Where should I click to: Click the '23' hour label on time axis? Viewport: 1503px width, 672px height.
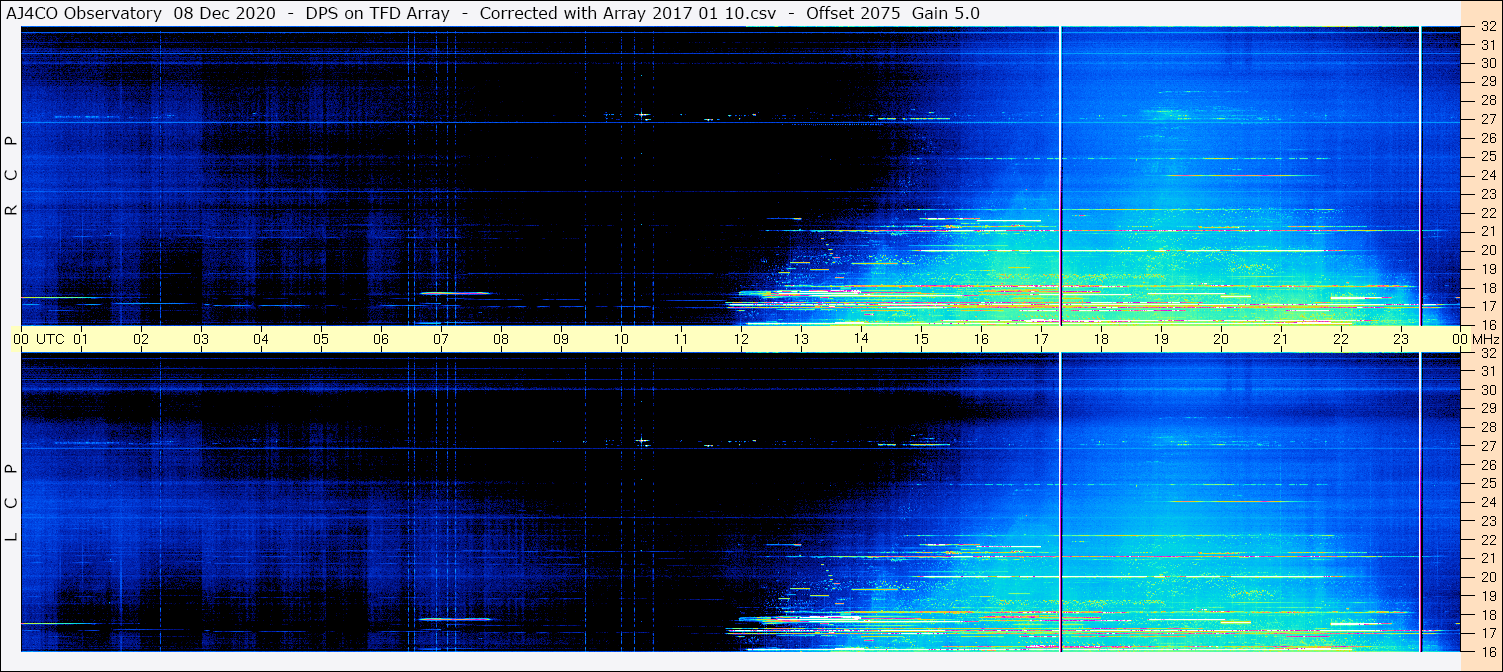coord(1401,339)
